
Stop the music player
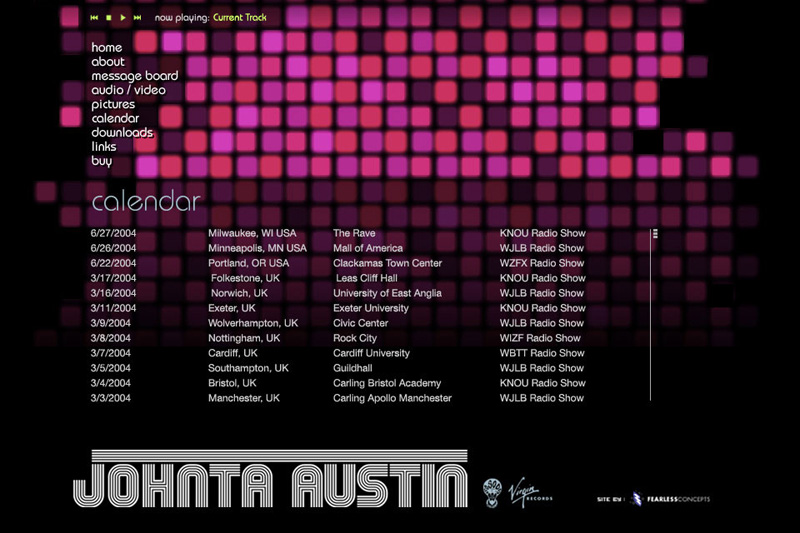tap(108, 17)
